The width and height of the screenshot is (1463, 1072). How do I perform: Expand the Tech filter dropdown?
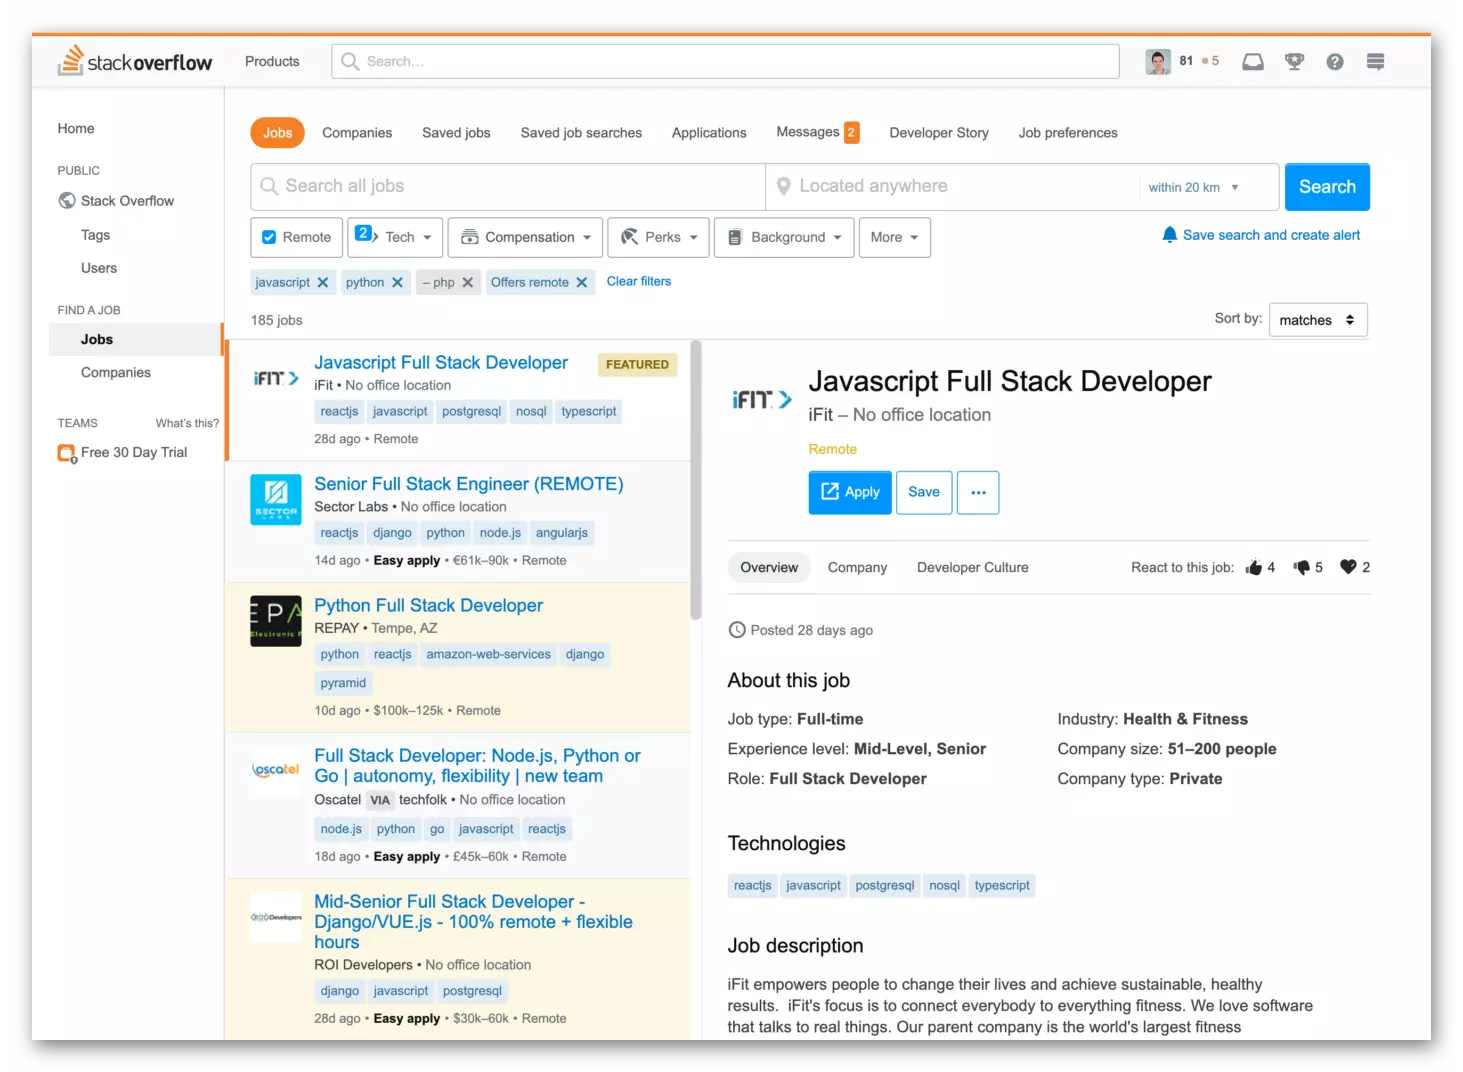(x=395, y=238)
